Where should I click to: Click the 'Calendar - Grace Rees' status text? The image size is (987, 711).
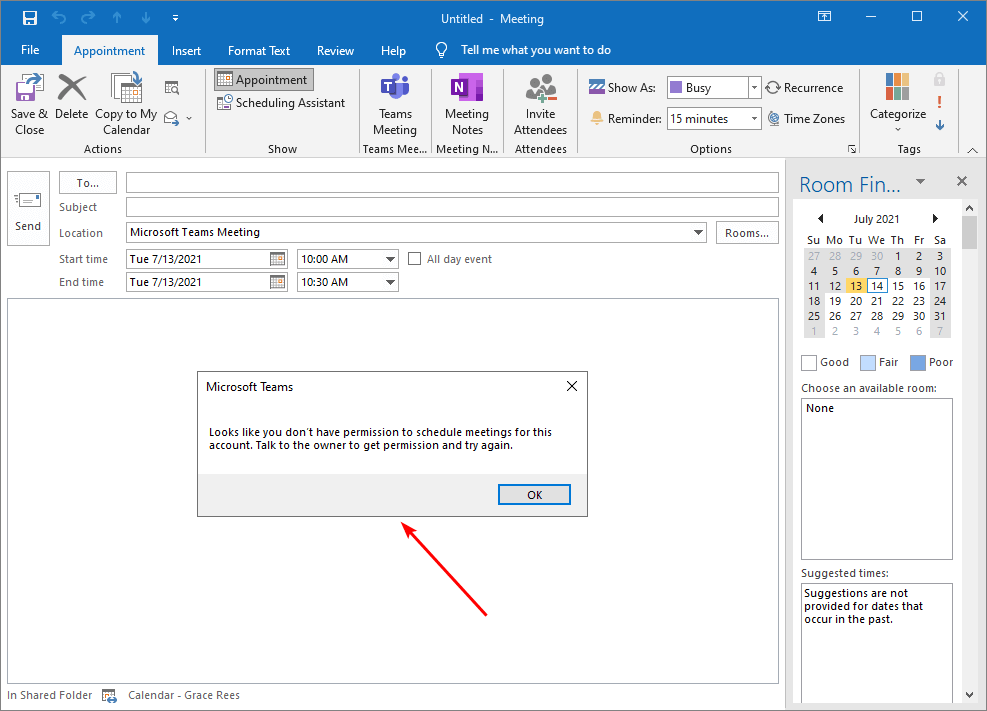(x=184, y=695)
